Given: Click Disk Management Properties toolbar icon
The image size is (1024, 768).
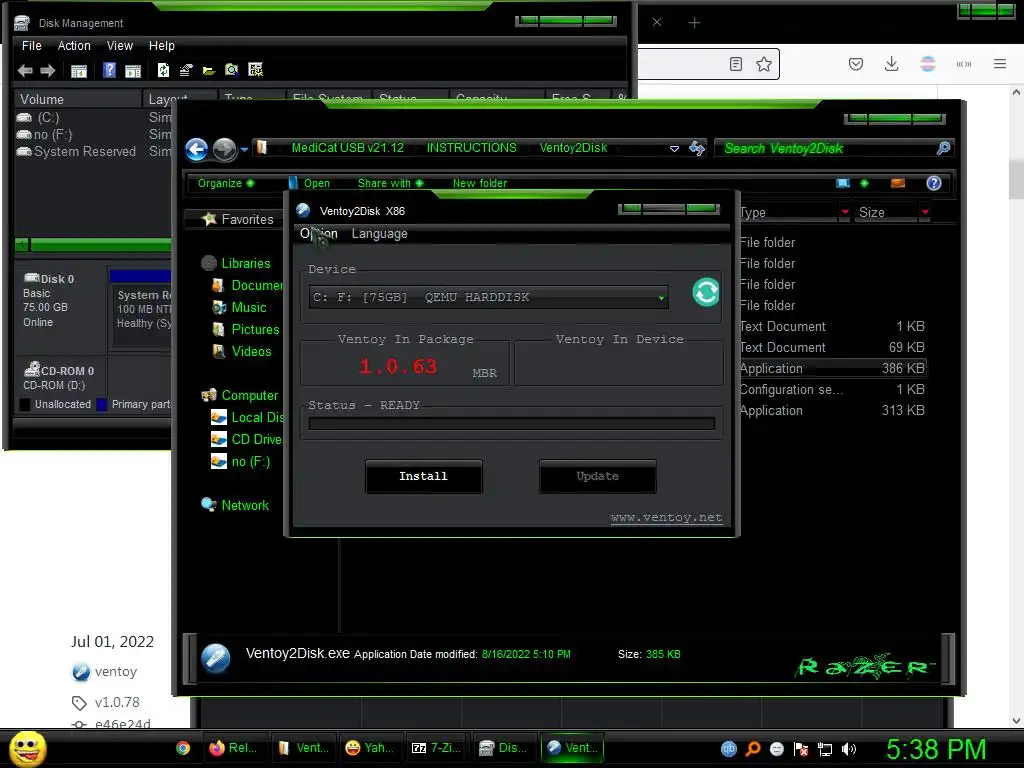Looking at the screenshot, I should pyautogui.click(x=186, y=71).
